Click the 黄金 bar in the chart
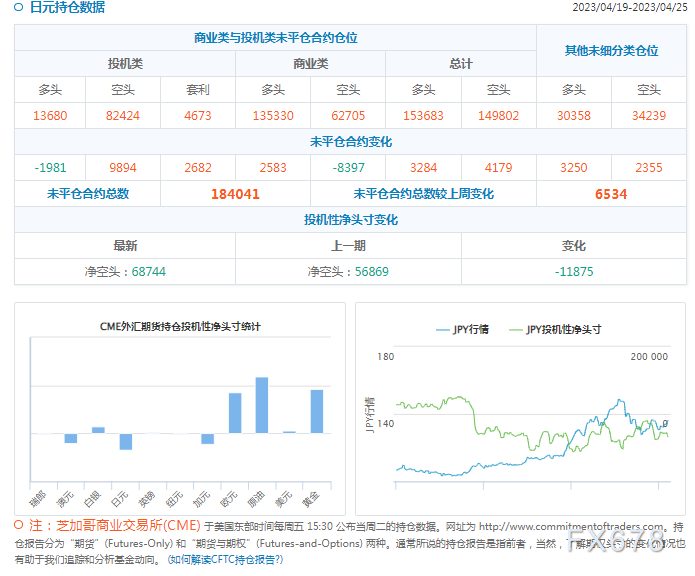Image resolution: width=695 pixels, height=576 pixels. 317,411
